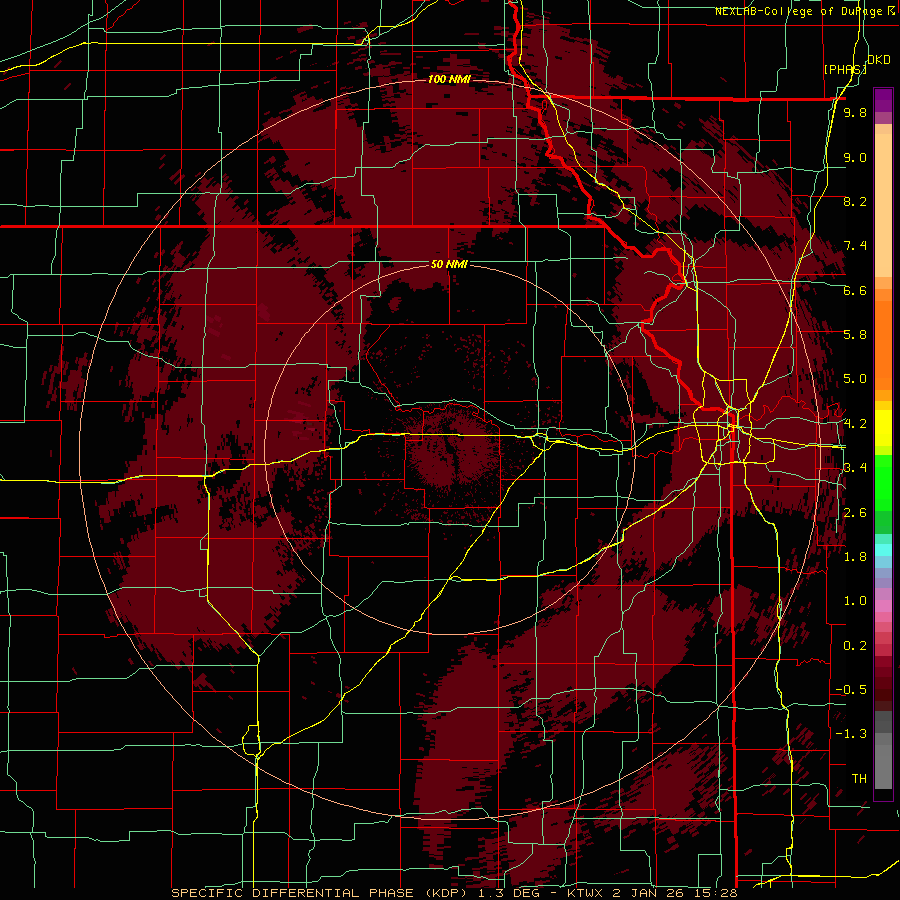Click the 5.8 scale value
Image resolution: width=900 pixels, height=900 pixels.
855,335
